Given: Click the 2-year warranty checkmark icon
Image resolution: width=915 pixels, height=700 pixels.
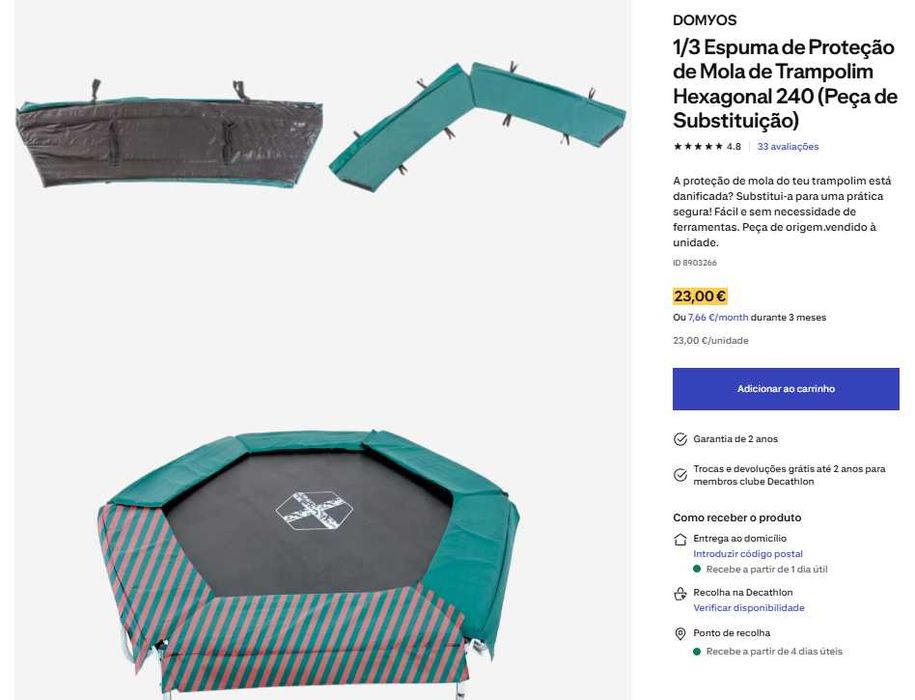Looking at the screenshot, I should (680, 439).
